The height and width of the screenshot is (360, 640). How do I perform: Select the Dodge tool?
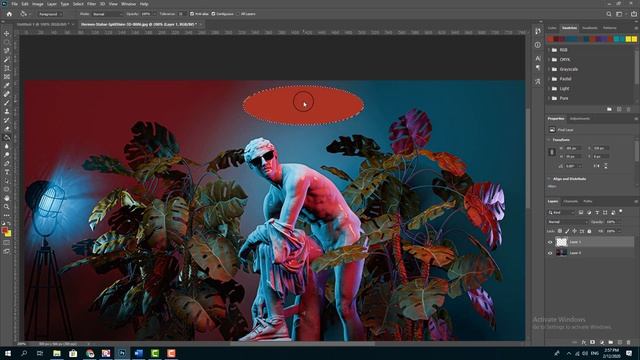click(x=7, y=155)
